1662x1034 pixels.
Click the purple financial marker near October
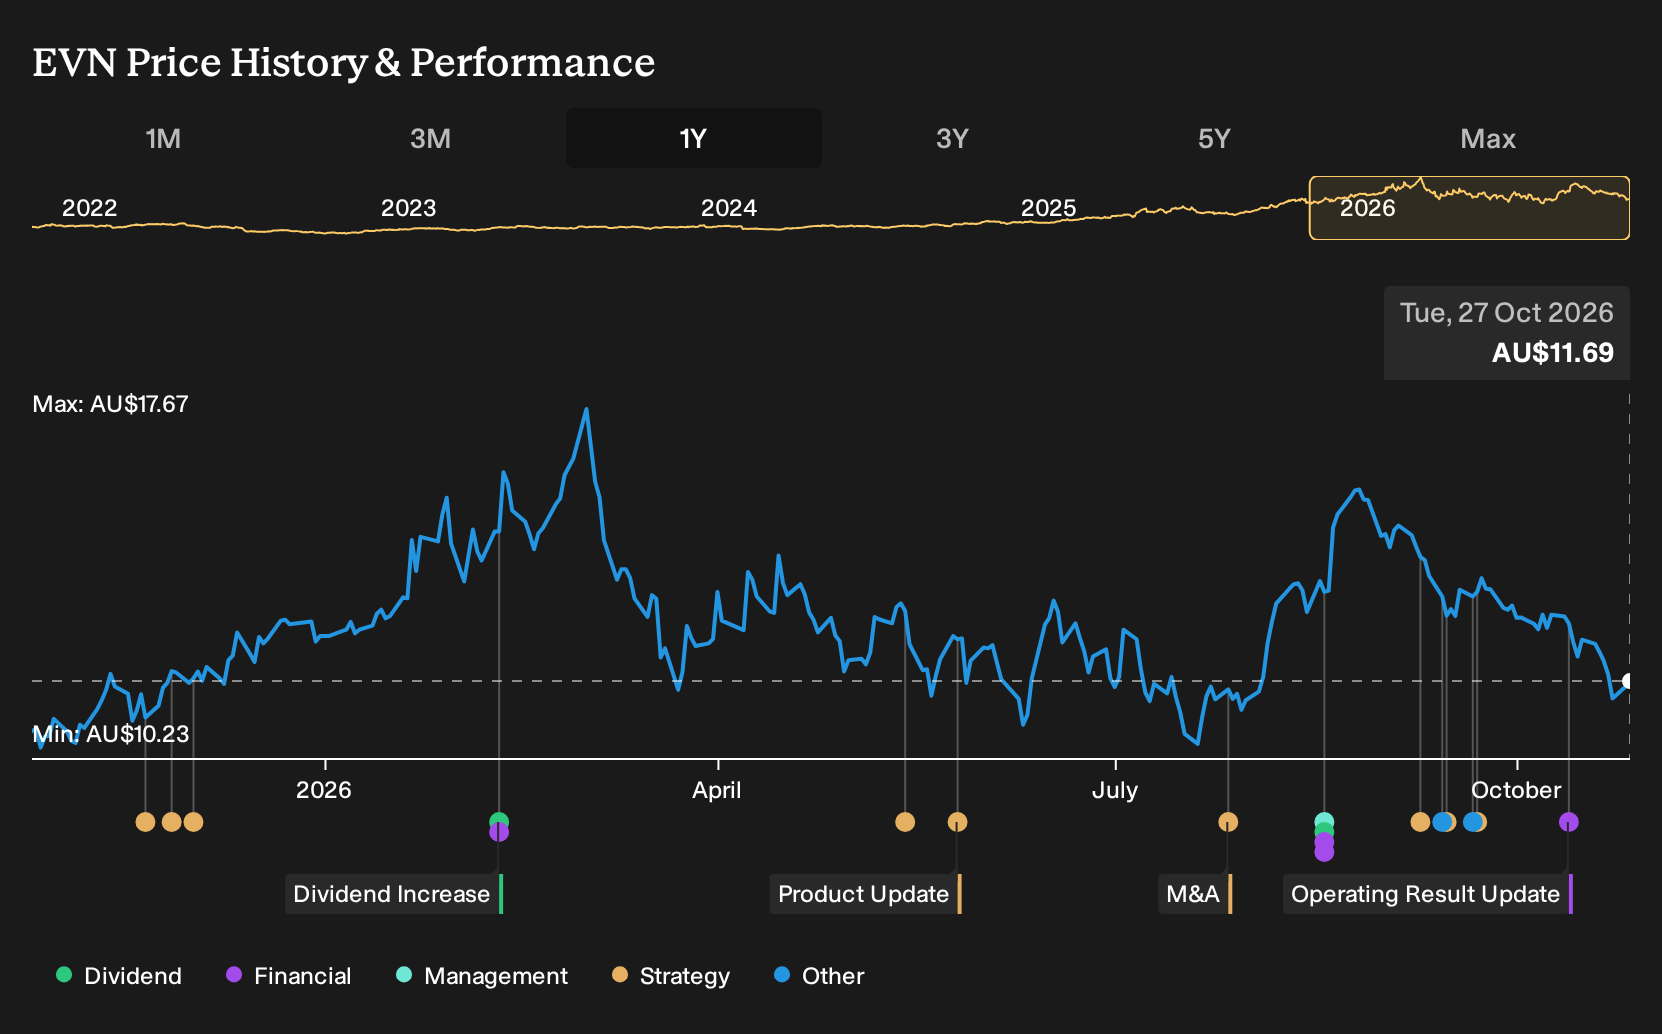tap(1568, 822)
